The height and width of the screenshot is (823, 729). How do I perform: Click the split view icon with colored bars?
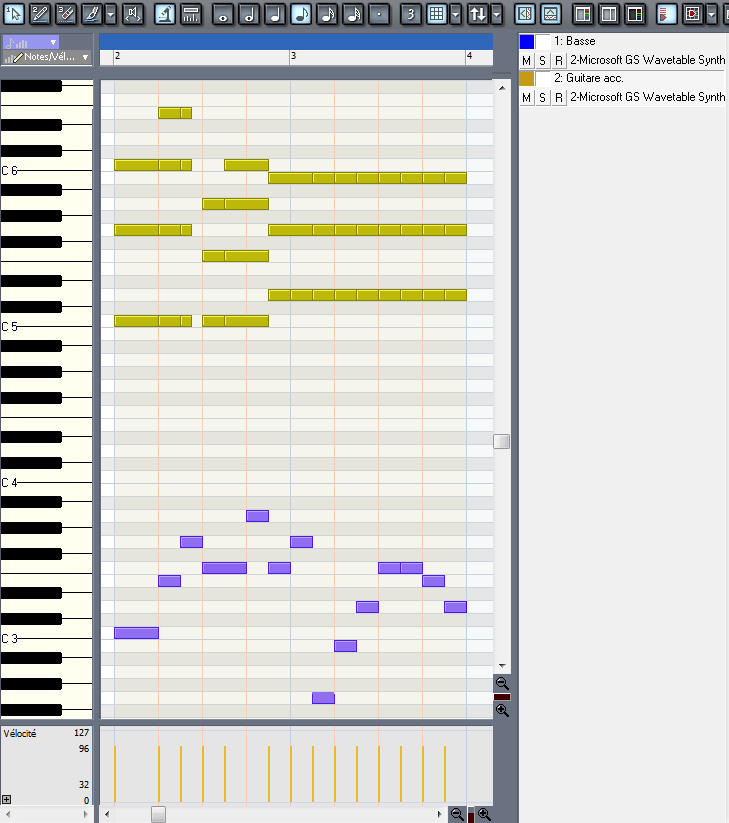tap(583, 14)
